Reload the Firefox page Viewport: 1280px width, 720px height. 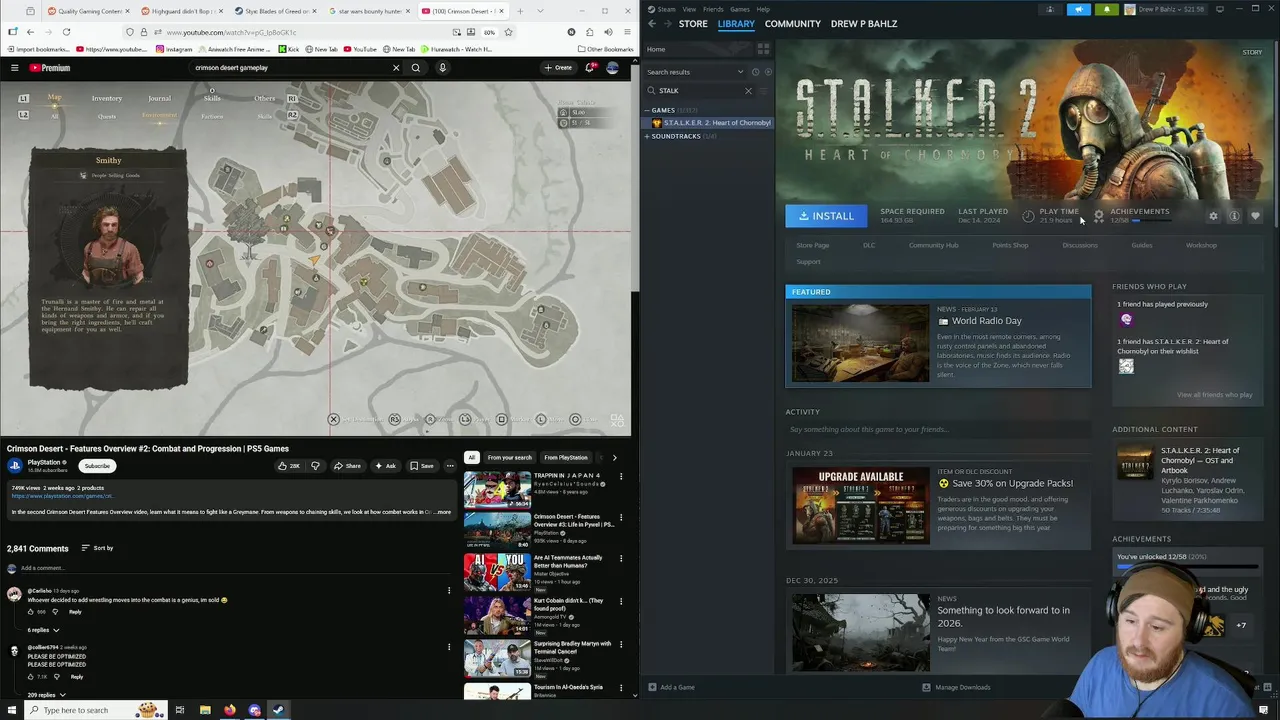(66, 32)
